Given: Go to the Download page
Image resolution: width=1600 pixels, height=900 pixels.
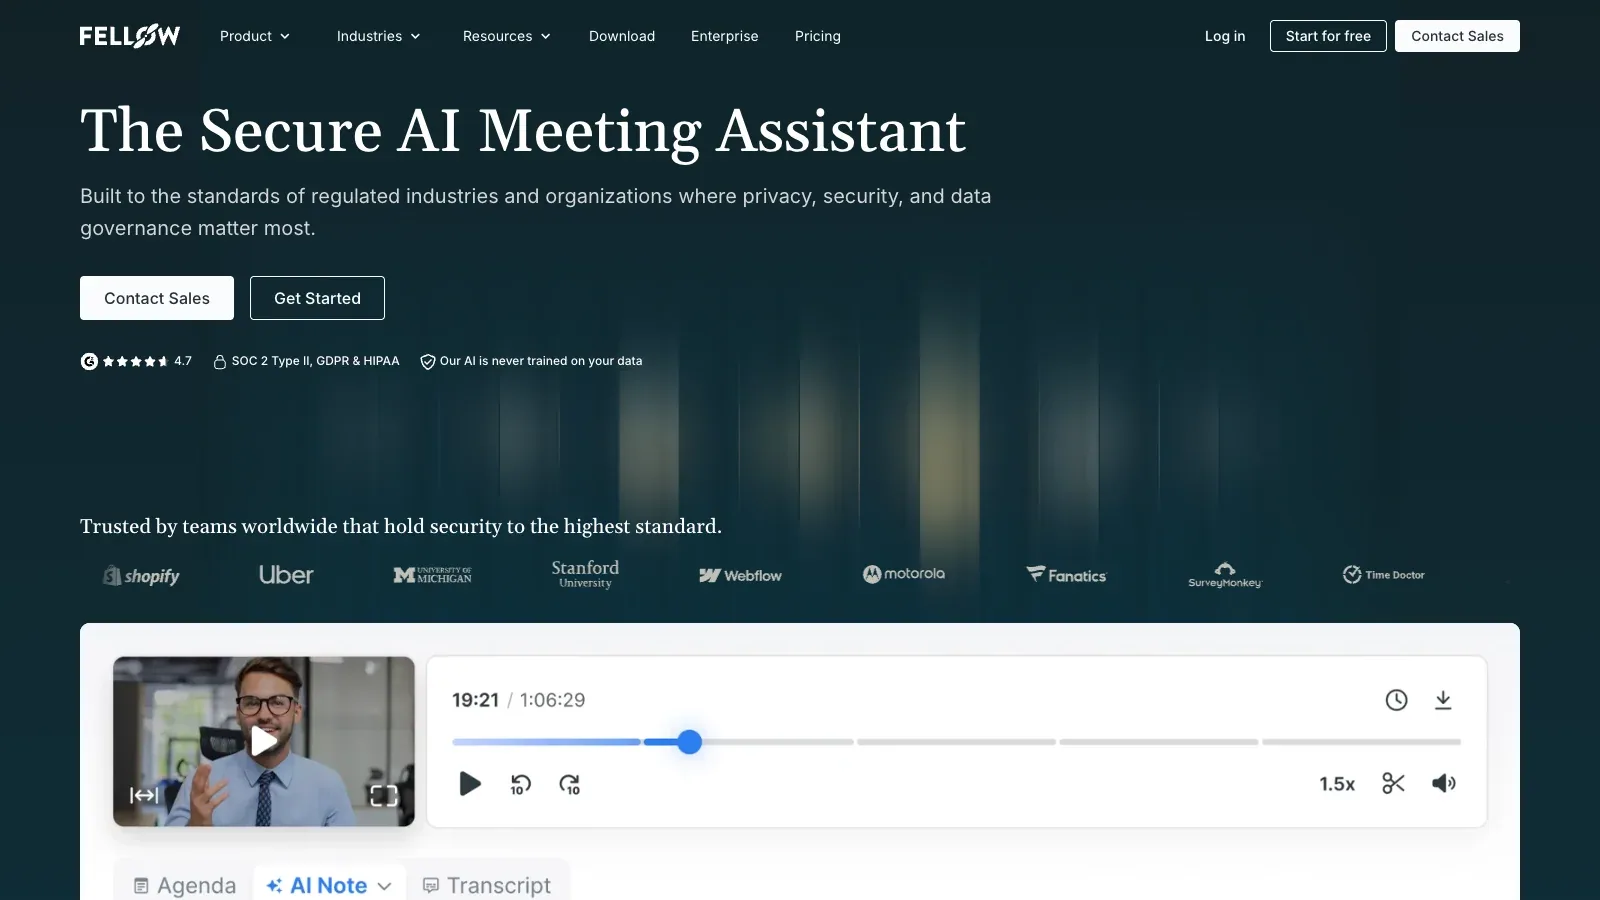Looking at the screenshot, I should click(622, 36).
